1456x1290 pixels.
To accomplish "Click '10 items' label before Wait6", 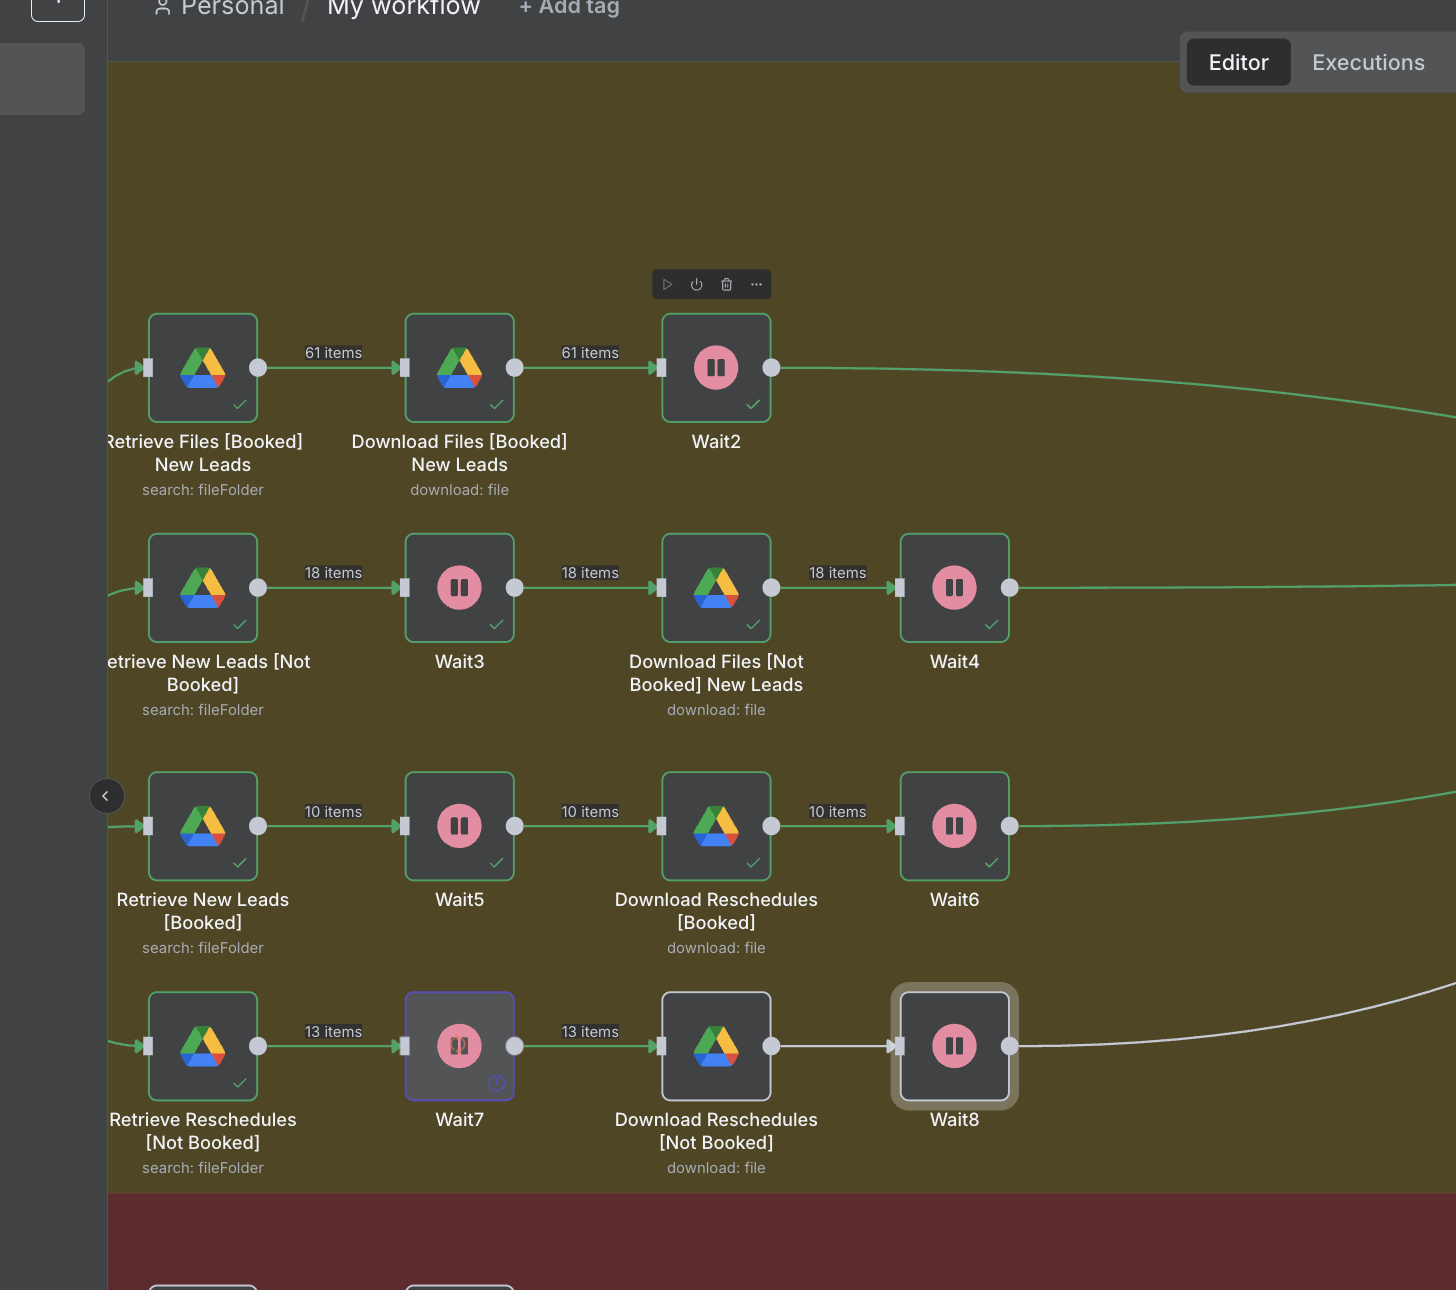I will 838,812.
